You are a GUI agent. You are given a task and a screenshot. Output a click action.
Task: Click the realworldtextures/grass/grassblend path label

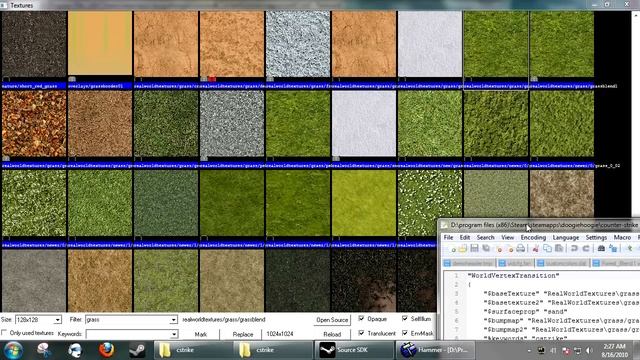click(x=224, y=320)
